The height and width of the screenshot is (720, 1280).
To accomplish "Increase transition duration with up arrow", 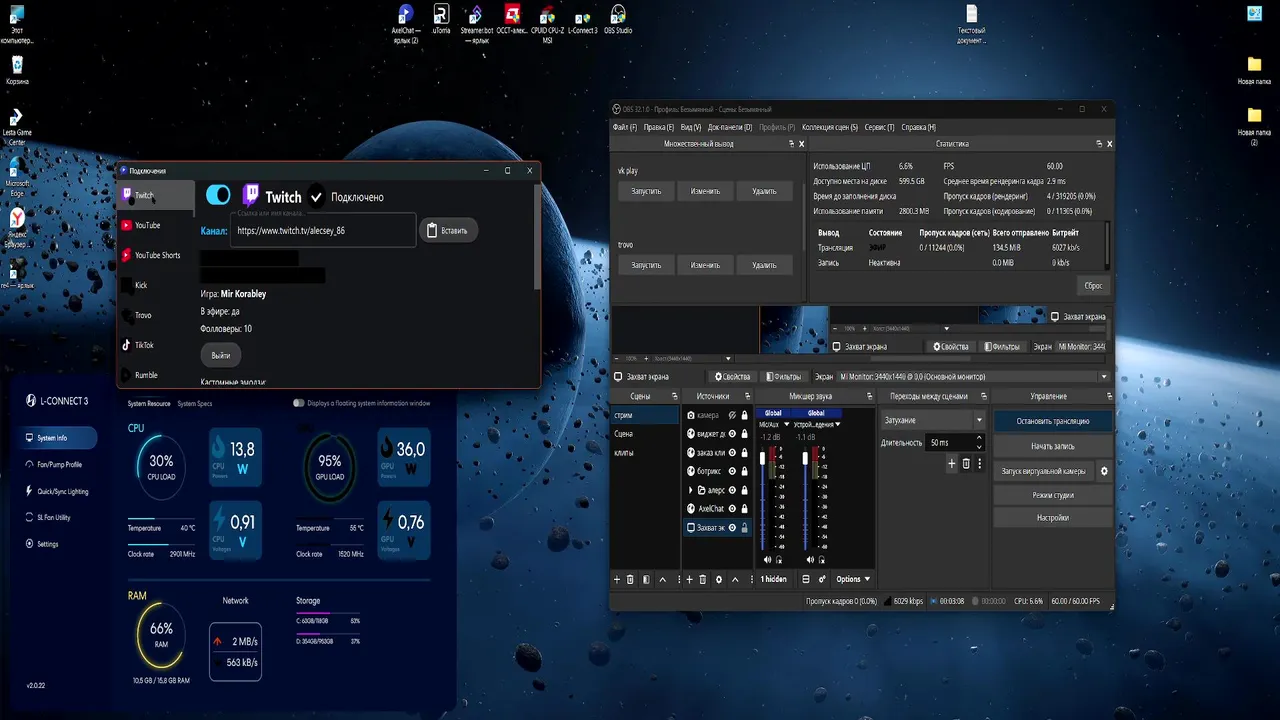I will [979, 437].
